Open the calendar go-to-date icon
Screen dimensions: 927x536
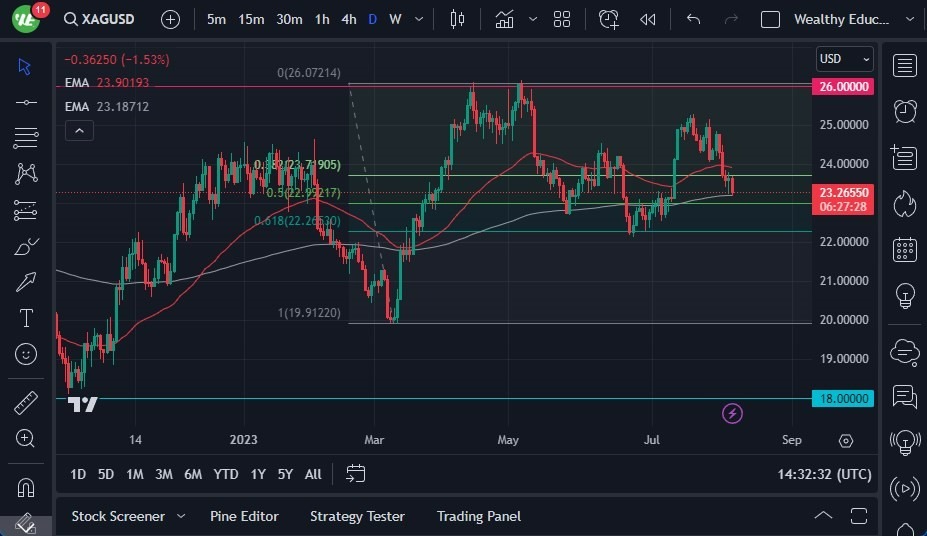tap(355, 474)
